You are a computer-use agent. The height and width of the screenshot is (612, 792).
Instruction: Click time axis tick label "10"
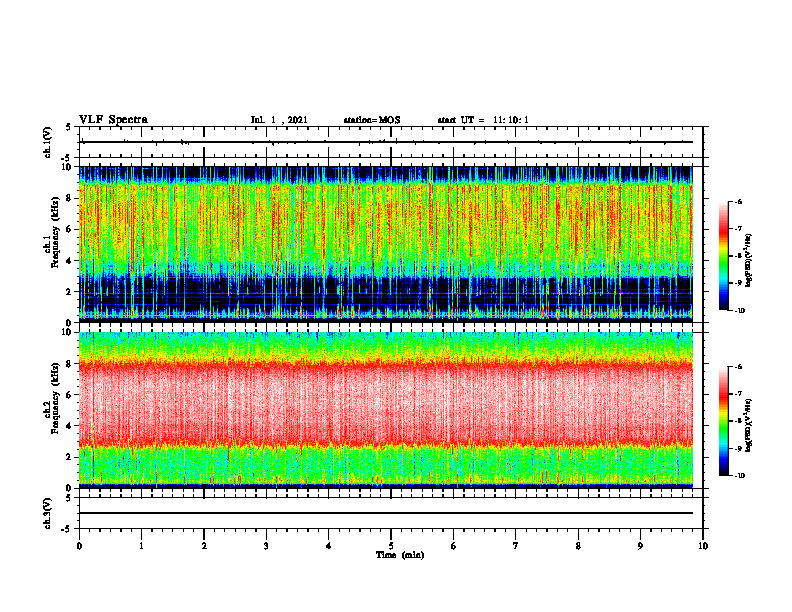point(703,546)
